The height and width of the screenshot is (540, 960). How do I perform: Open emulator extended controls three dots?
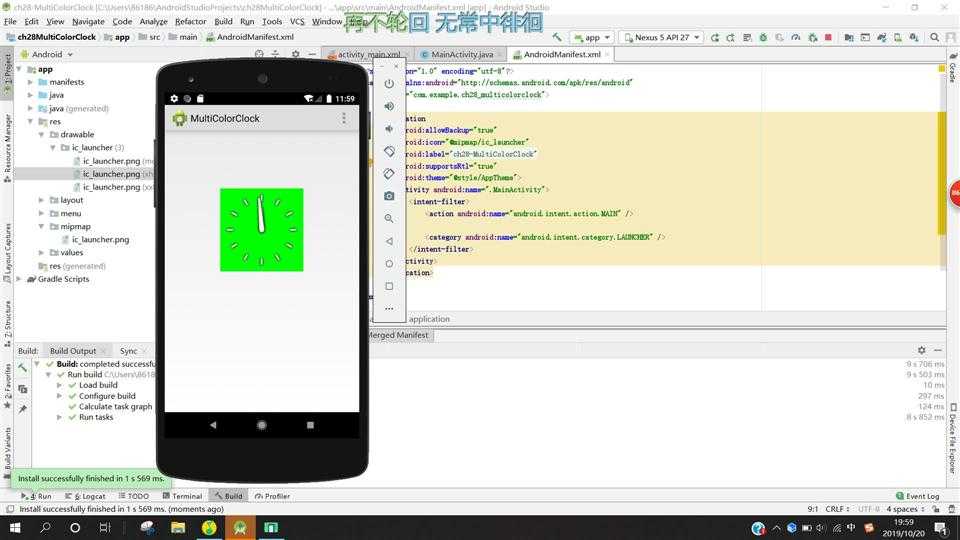coord(389,309)
